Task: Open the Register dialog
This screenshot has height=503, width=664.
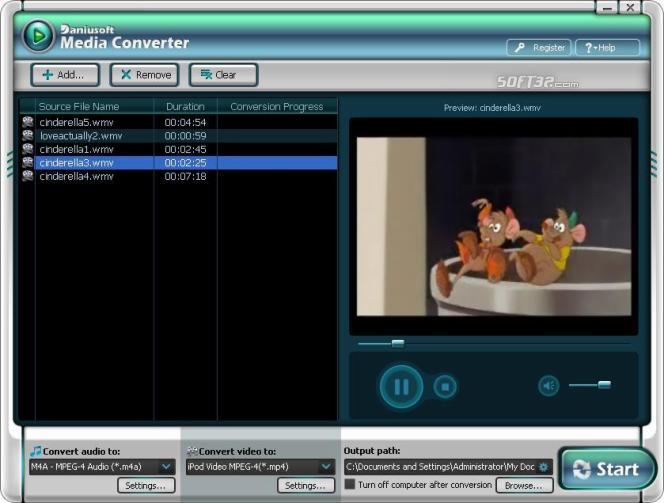Action: coord(539,47)
